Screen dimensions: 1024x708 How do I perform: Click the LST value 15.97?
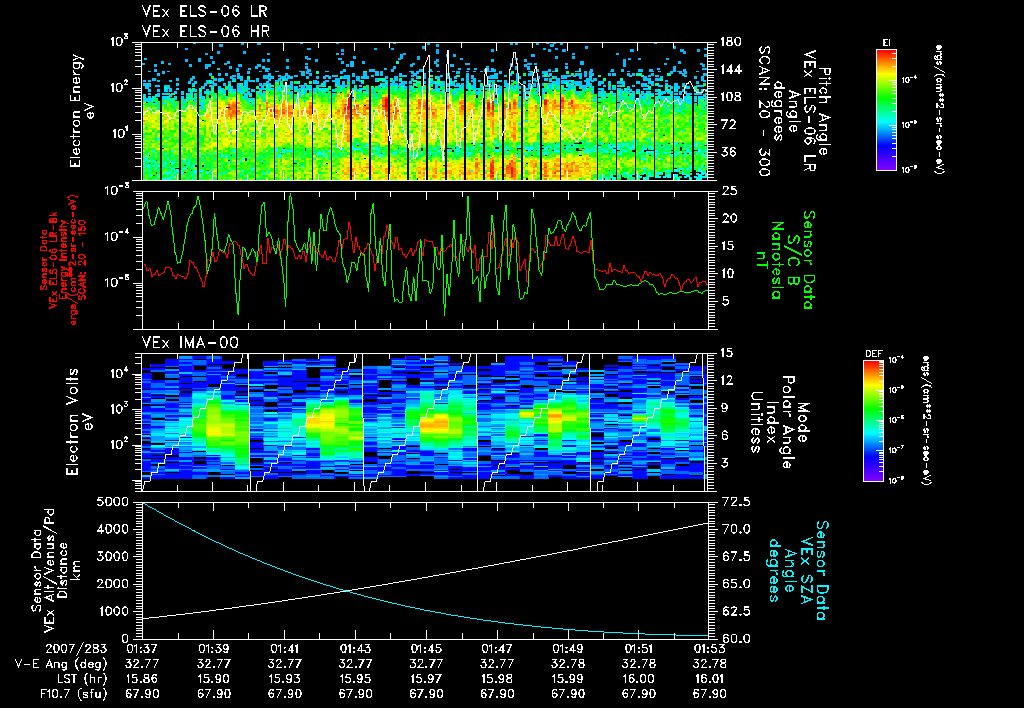(x=426, y=679)
